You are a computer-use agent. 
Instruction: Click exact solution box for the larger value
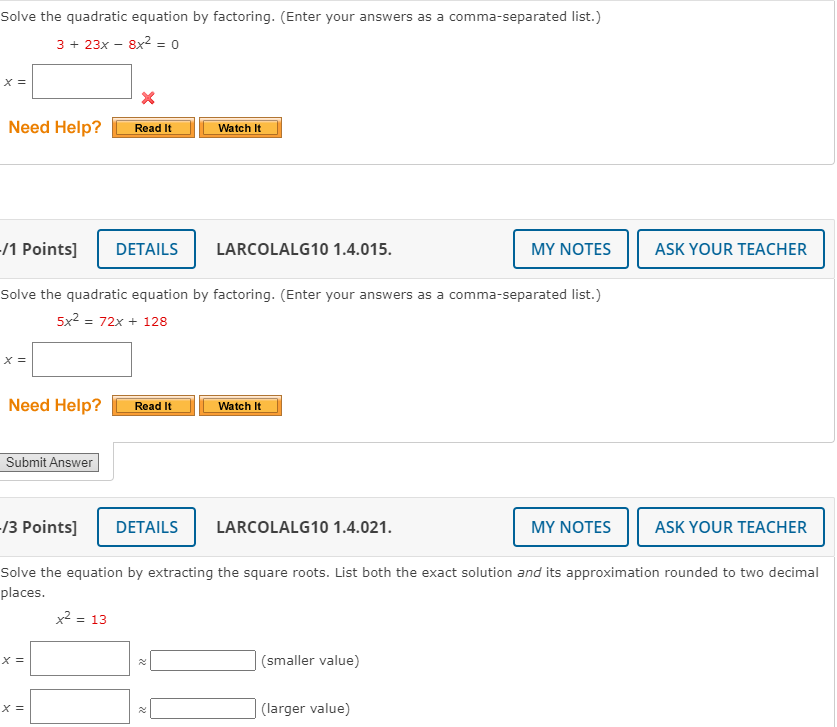tap(80, 707)
